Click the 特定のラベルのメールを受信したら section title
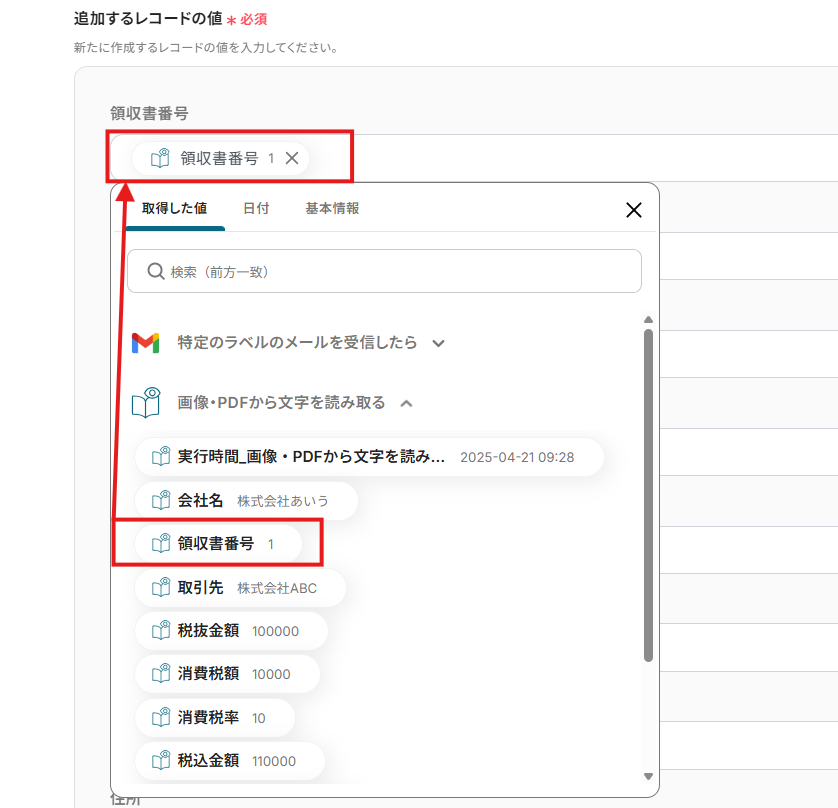Viewport: 838px width, 808px height. (x=297, y=343)
